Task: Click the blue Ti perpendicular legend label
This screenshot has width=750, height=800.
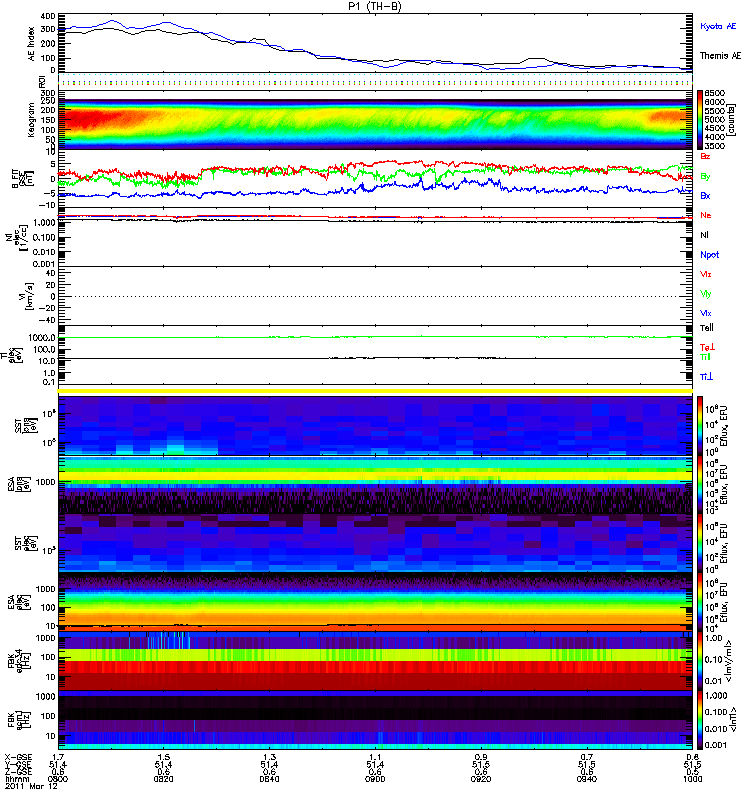Action: (706, 377)
